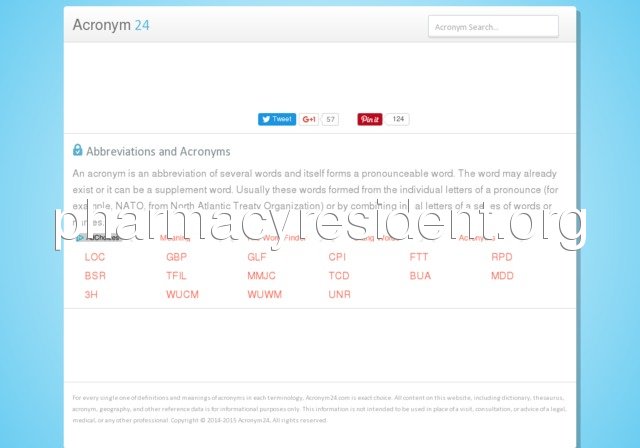Open the FTT acronym link
The width and height of the screenshot is (640, 448).
point(419,257)
